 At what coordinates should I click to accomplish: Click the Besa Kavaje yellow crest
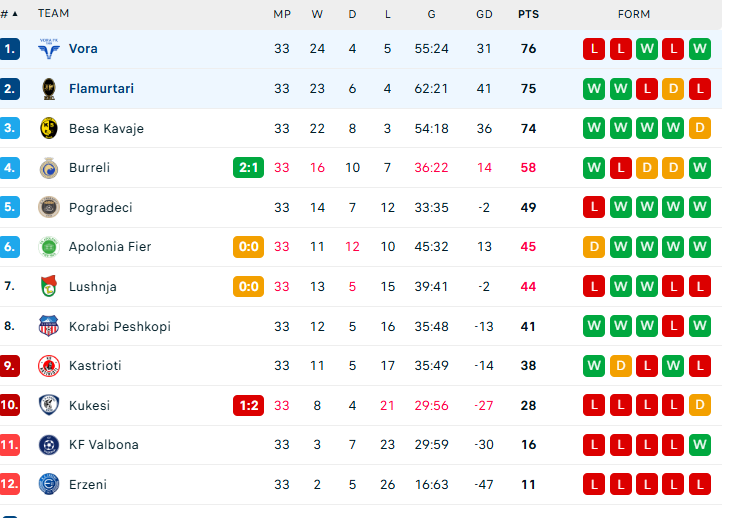[x=48, y=128]
